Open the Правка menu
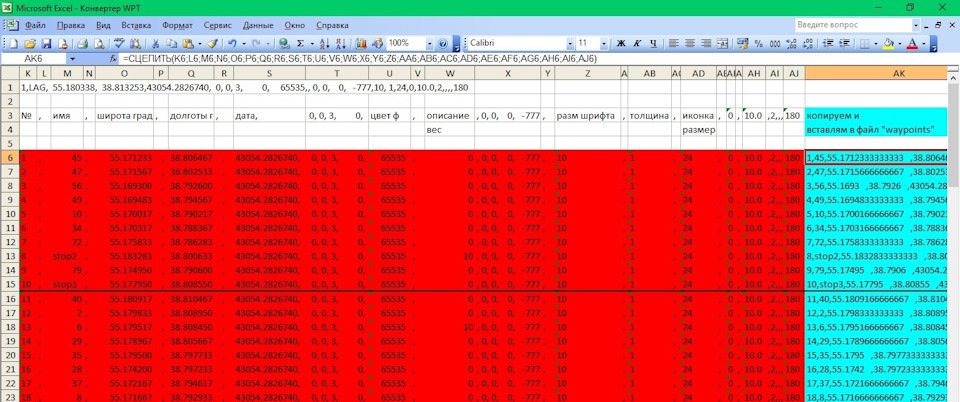This screenshot has width=960, height=402. point(71,26)
